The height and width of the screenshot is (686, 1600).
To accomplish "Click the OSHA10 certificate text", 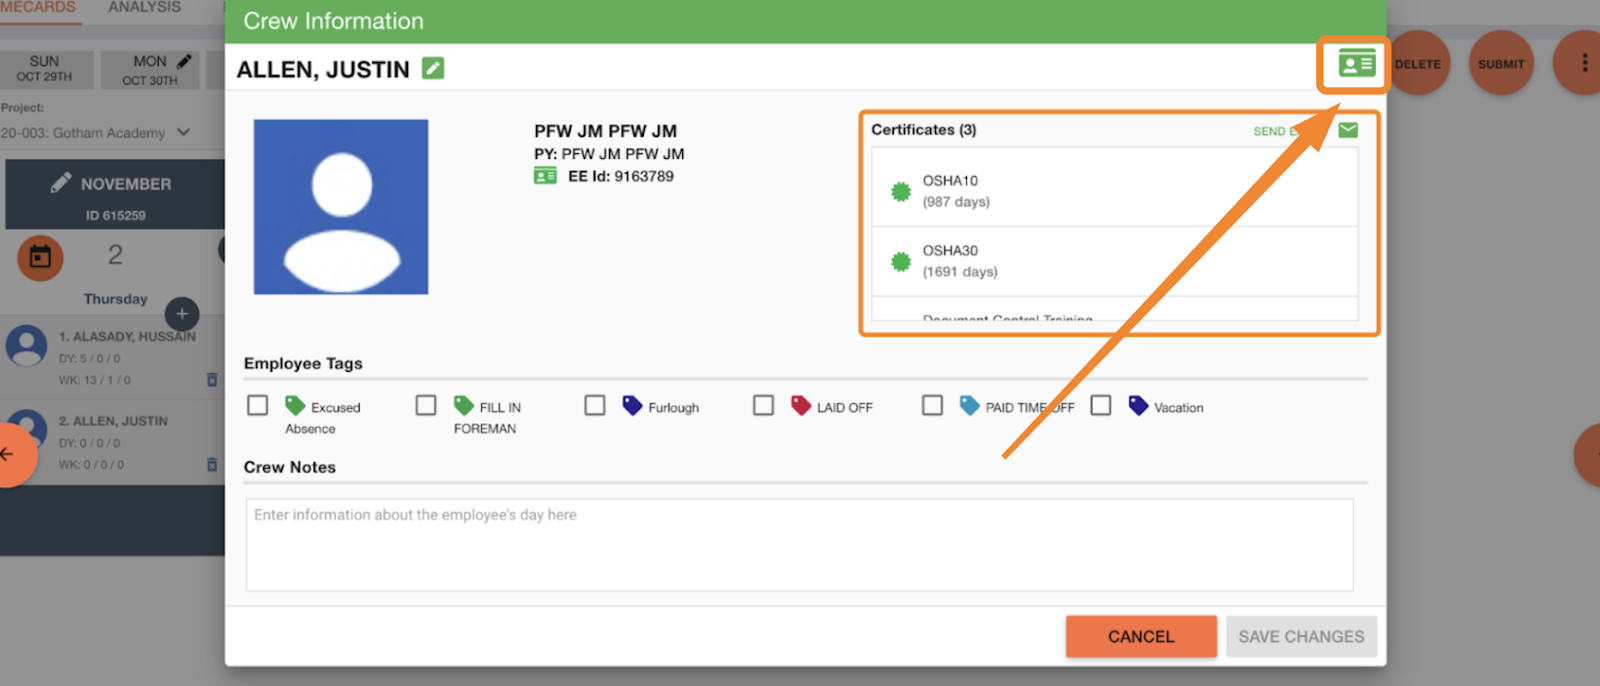I will (x=950, y=181).
